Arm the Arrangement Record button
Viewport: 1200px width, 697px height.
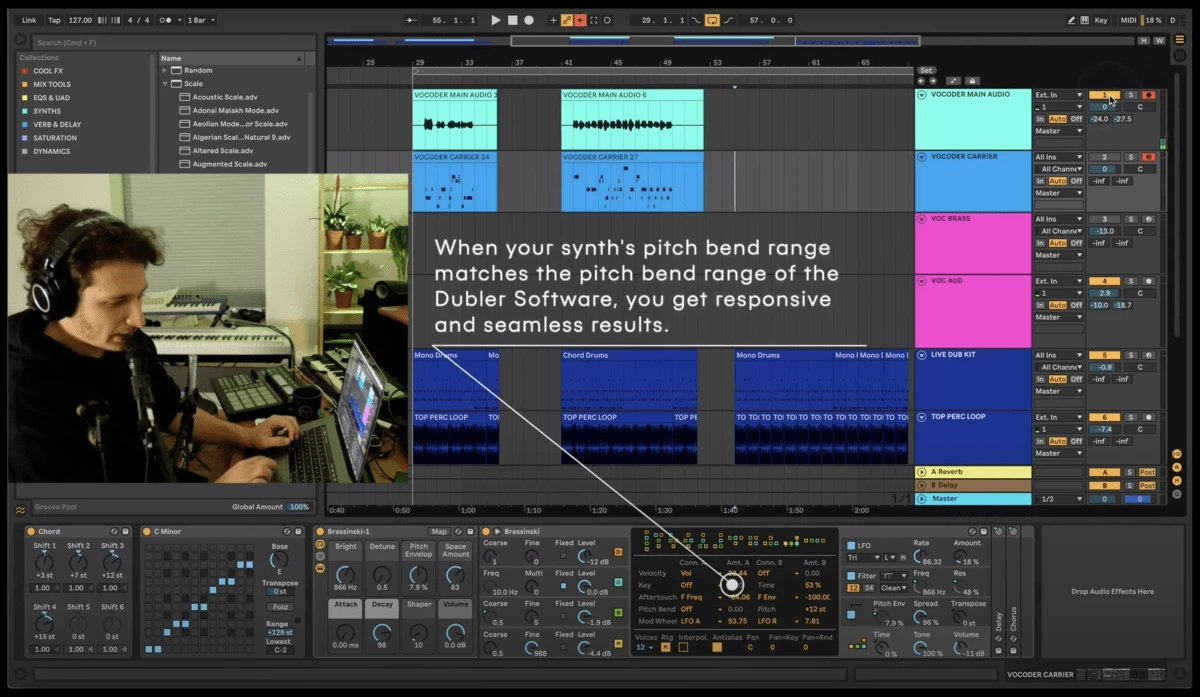(529, 20)
